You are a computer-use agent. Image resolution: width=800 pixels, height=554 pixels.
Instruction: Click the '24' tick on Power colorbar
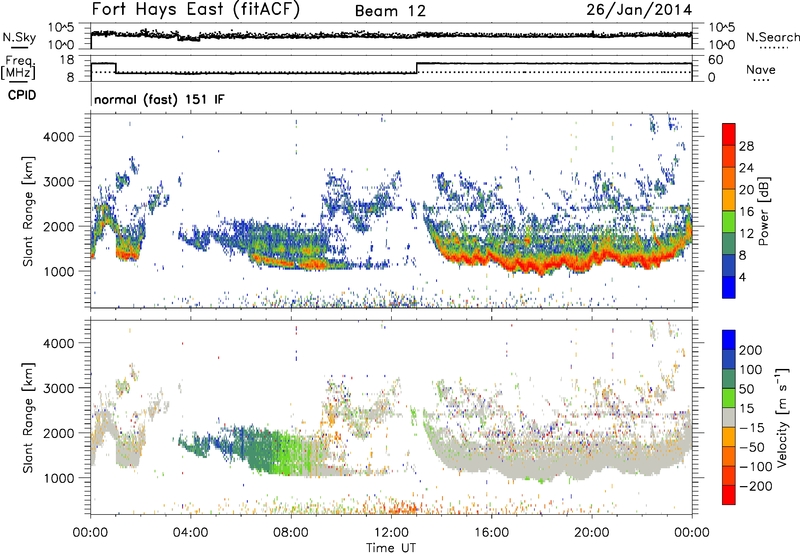[746, 168]
